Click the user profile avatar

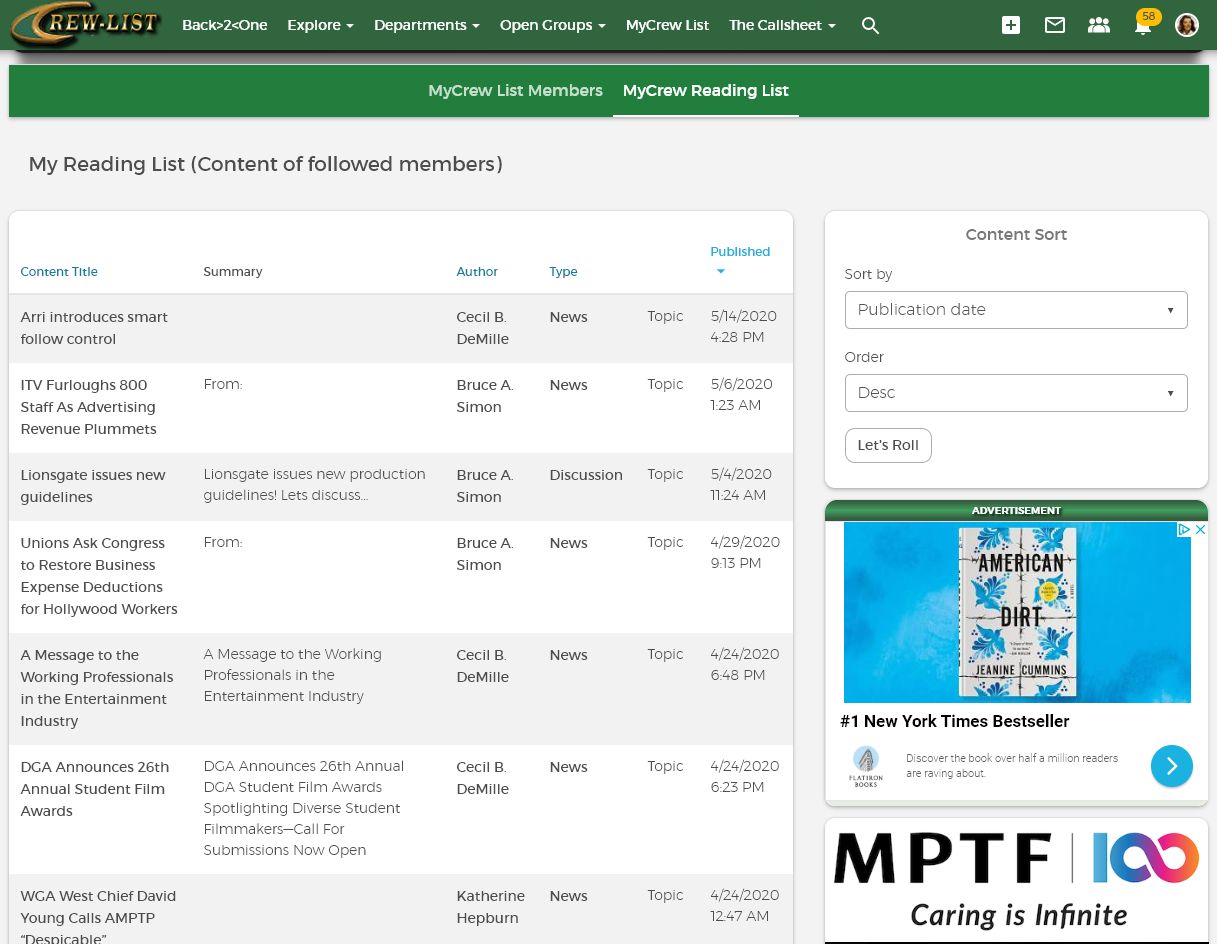1187,26
